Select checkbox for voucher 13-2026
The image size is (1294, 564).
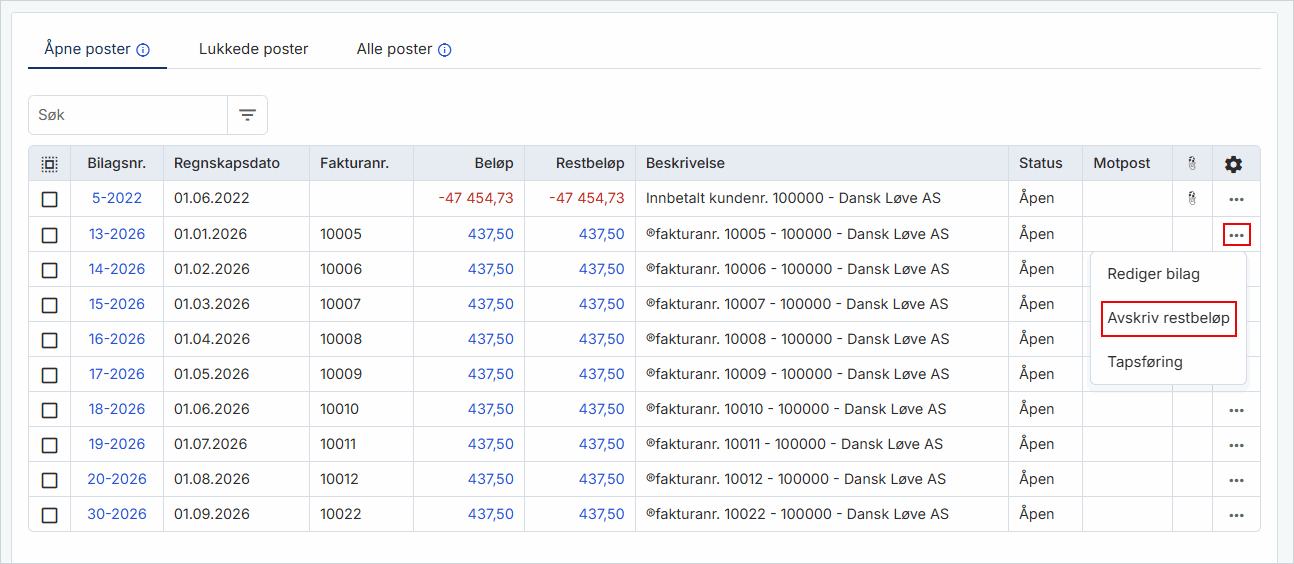[49, 235]
